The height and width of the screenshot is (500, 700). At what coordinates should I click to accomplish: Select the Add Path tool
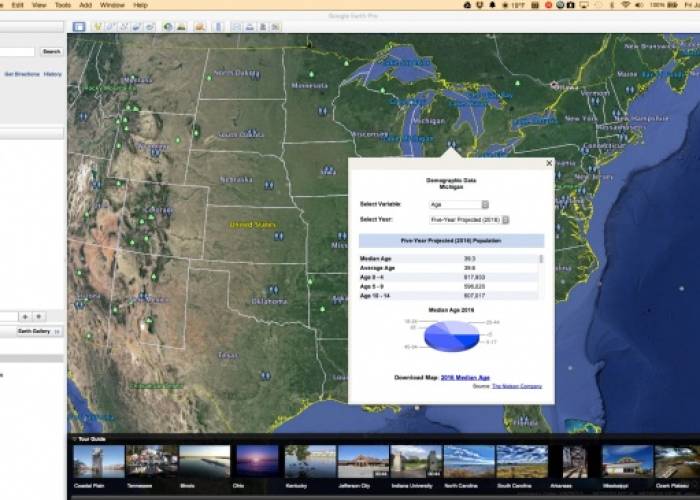pyautogui.click(x=124, y=27)
